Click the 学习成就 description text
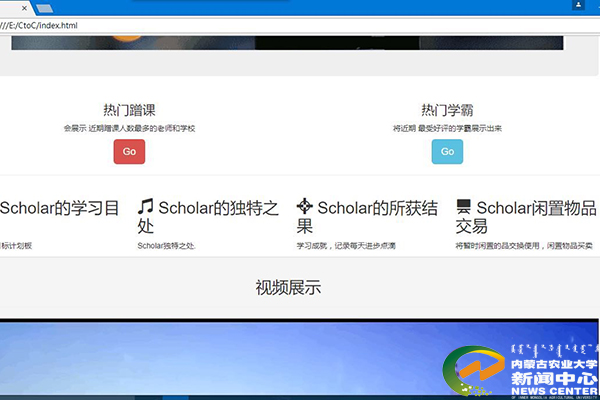Screen dimensions: 600x400 point(346,245)
